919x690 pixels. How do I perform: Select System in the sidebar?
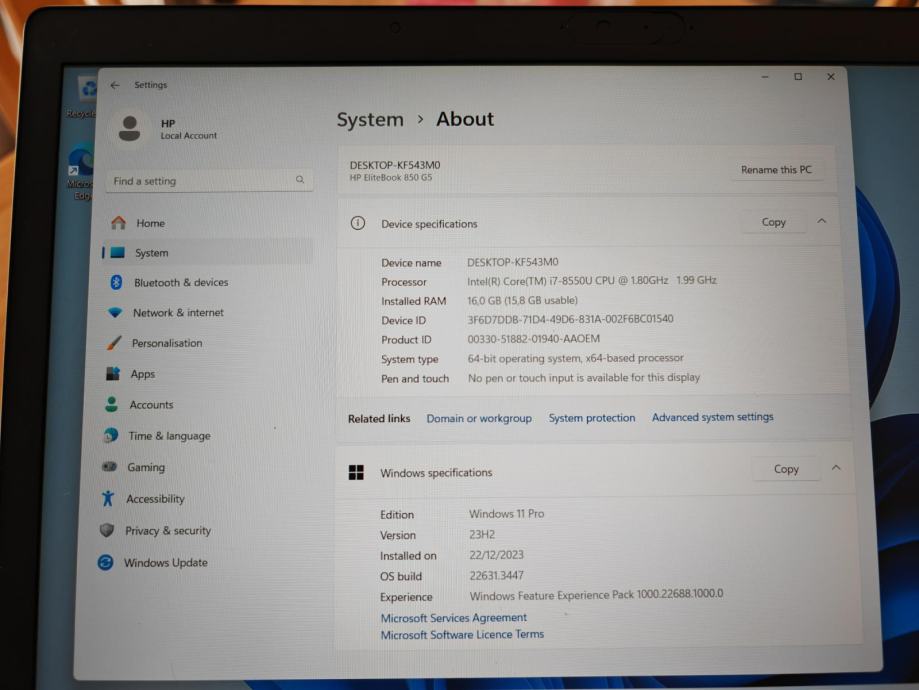tap(208, 253)
